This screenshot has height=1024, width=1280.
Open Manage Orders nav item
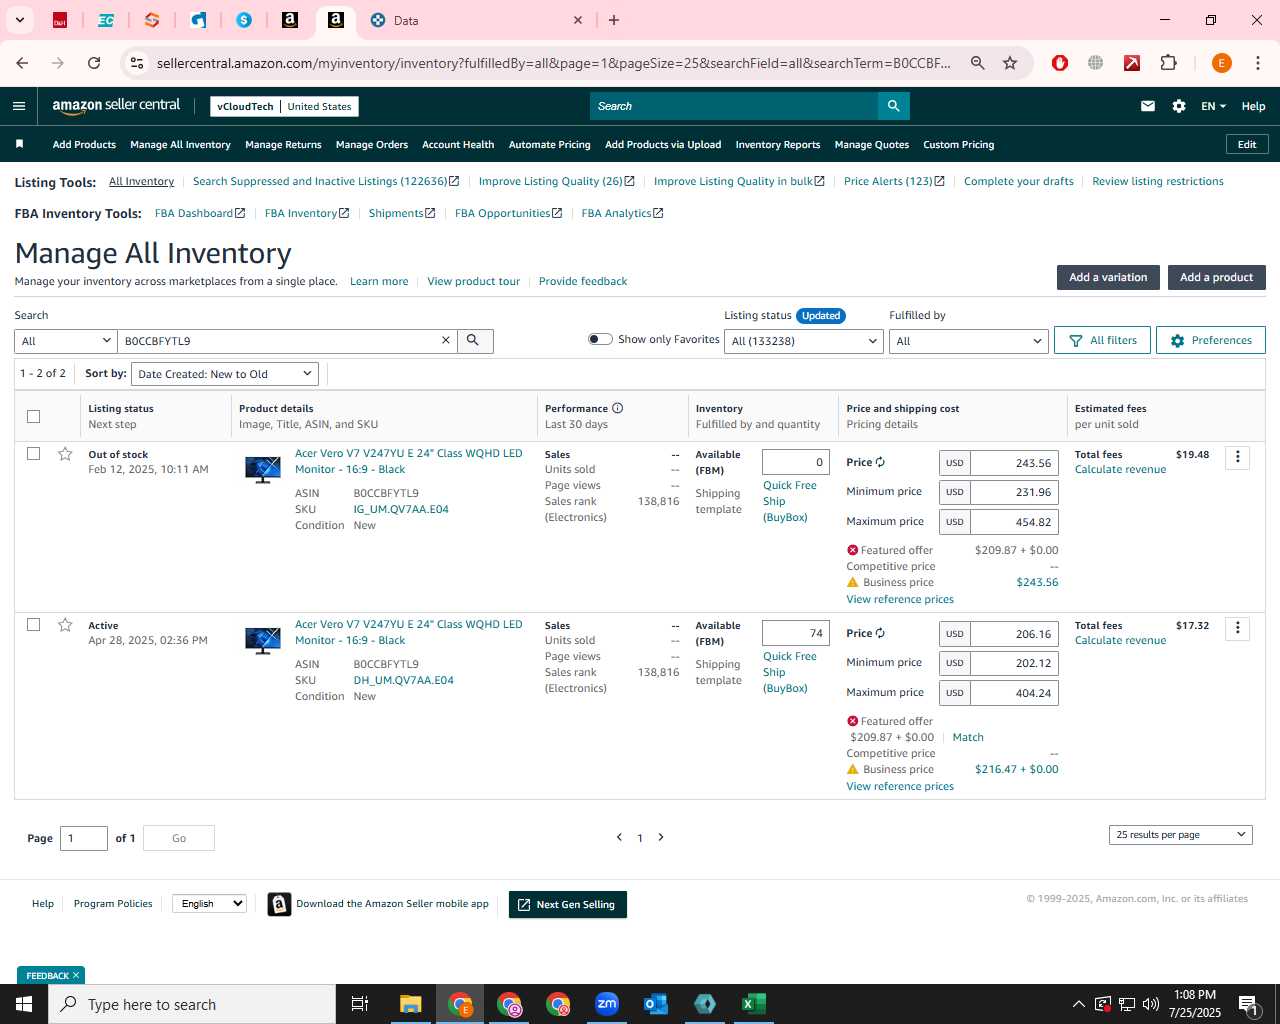coord(372,144)
